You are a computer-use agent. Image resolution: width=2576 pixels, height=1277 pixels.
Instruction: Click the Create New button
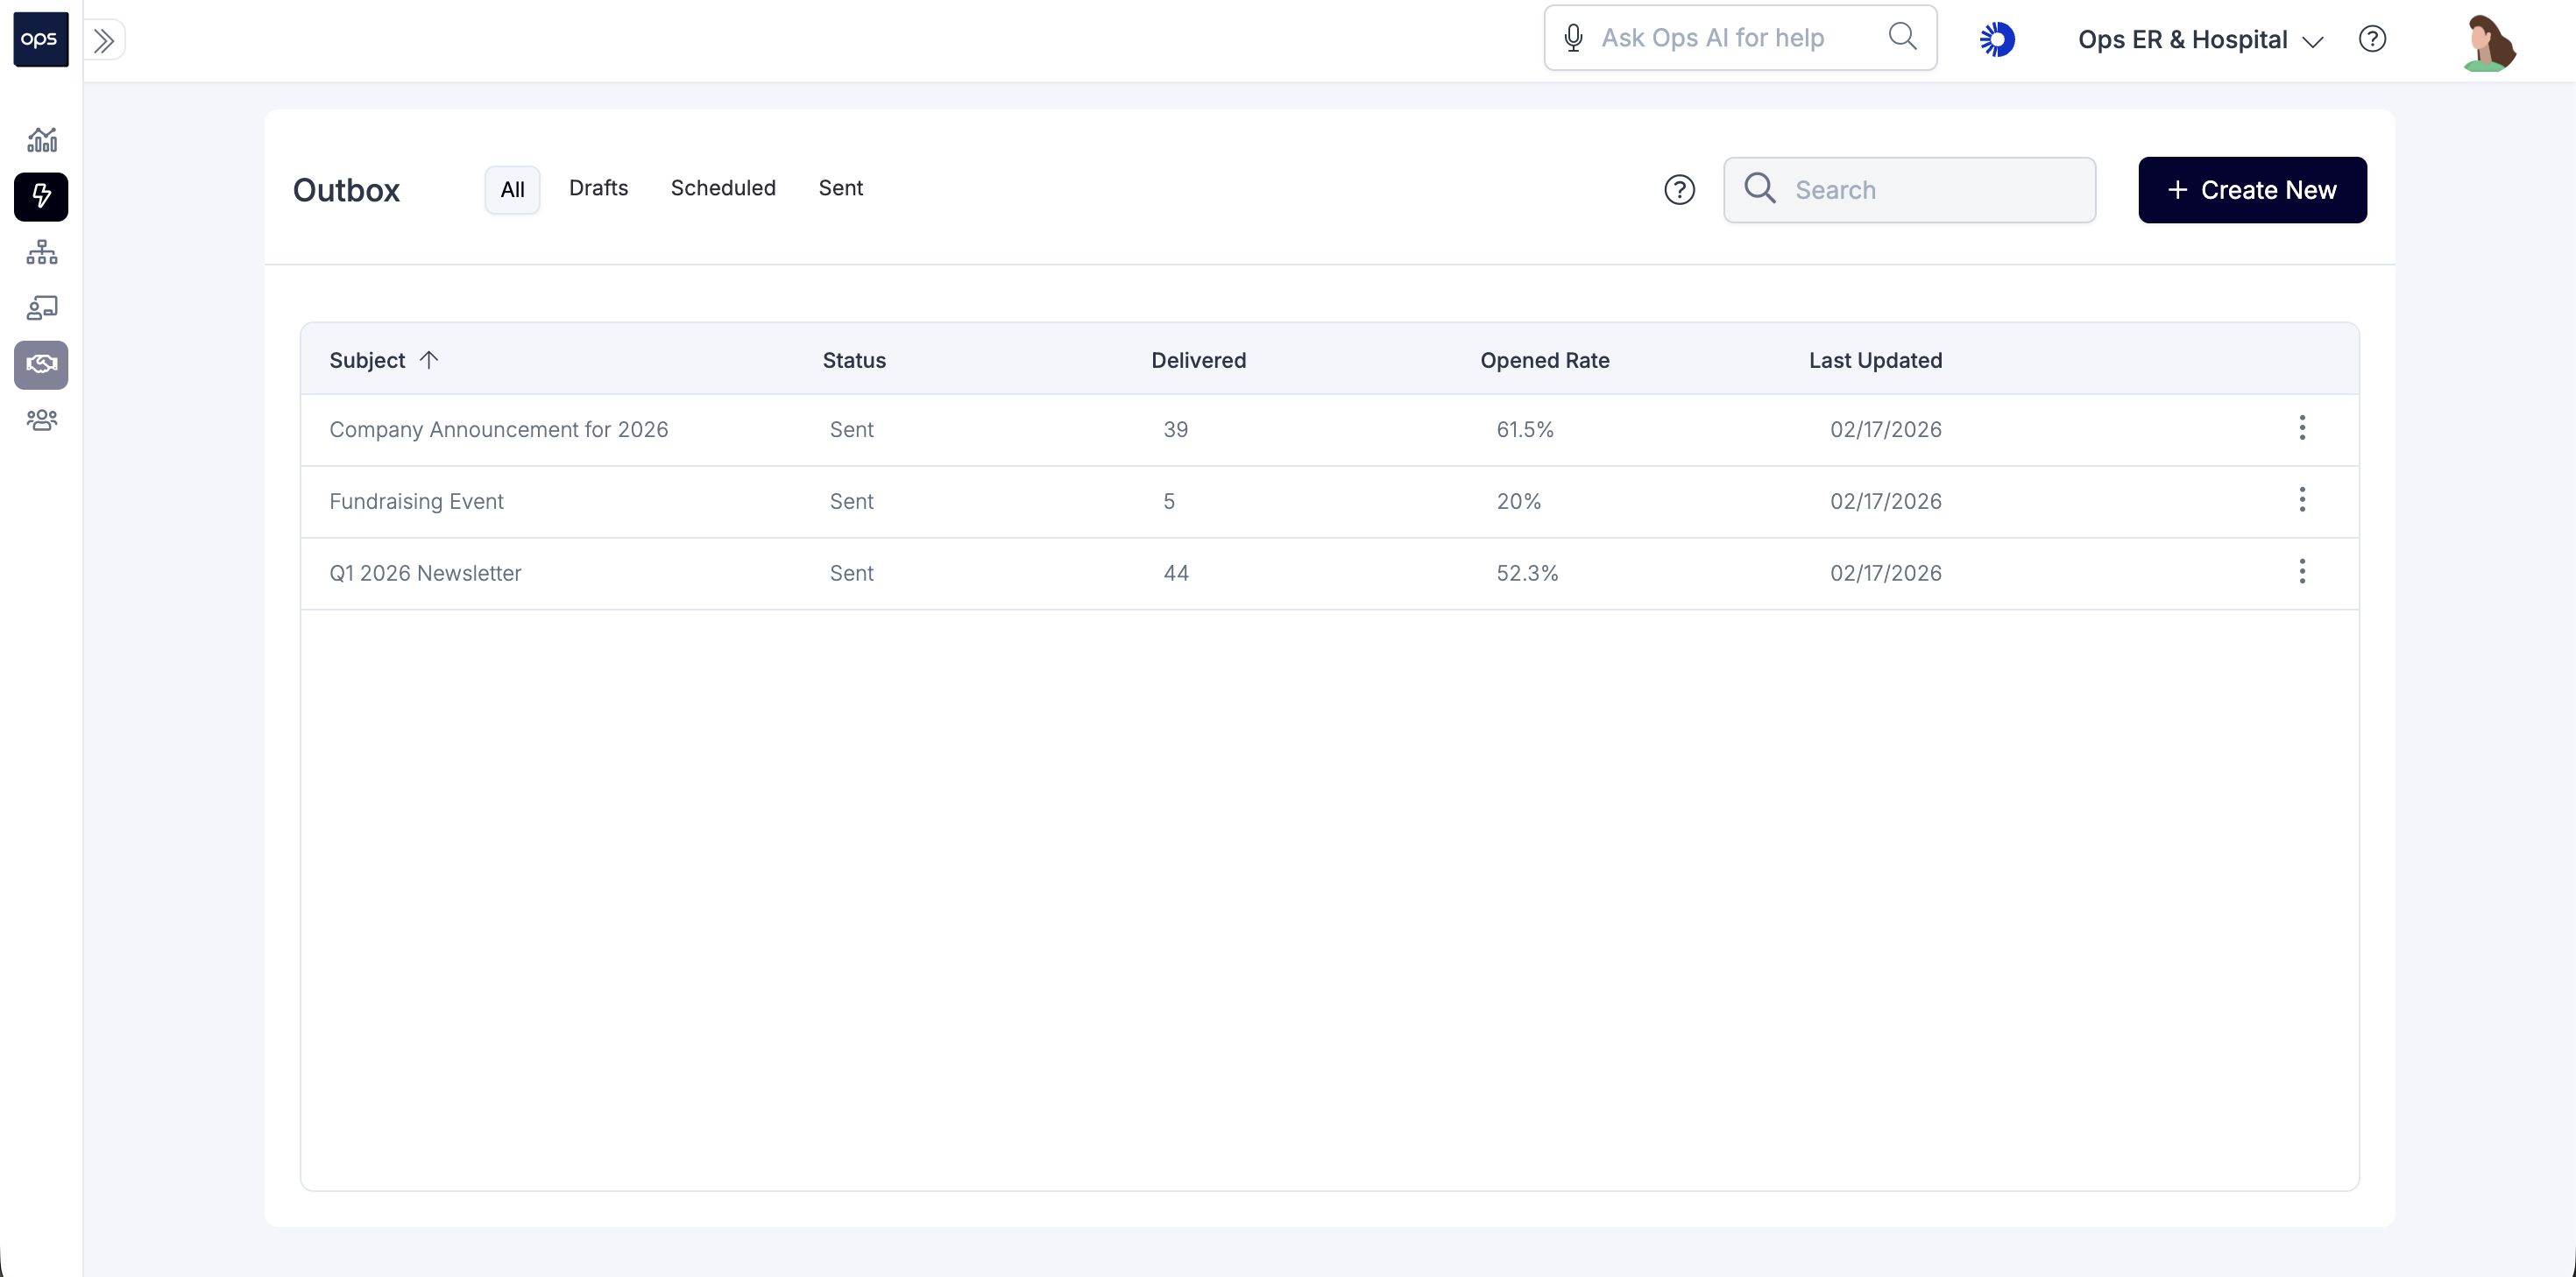pos(2251,190)
